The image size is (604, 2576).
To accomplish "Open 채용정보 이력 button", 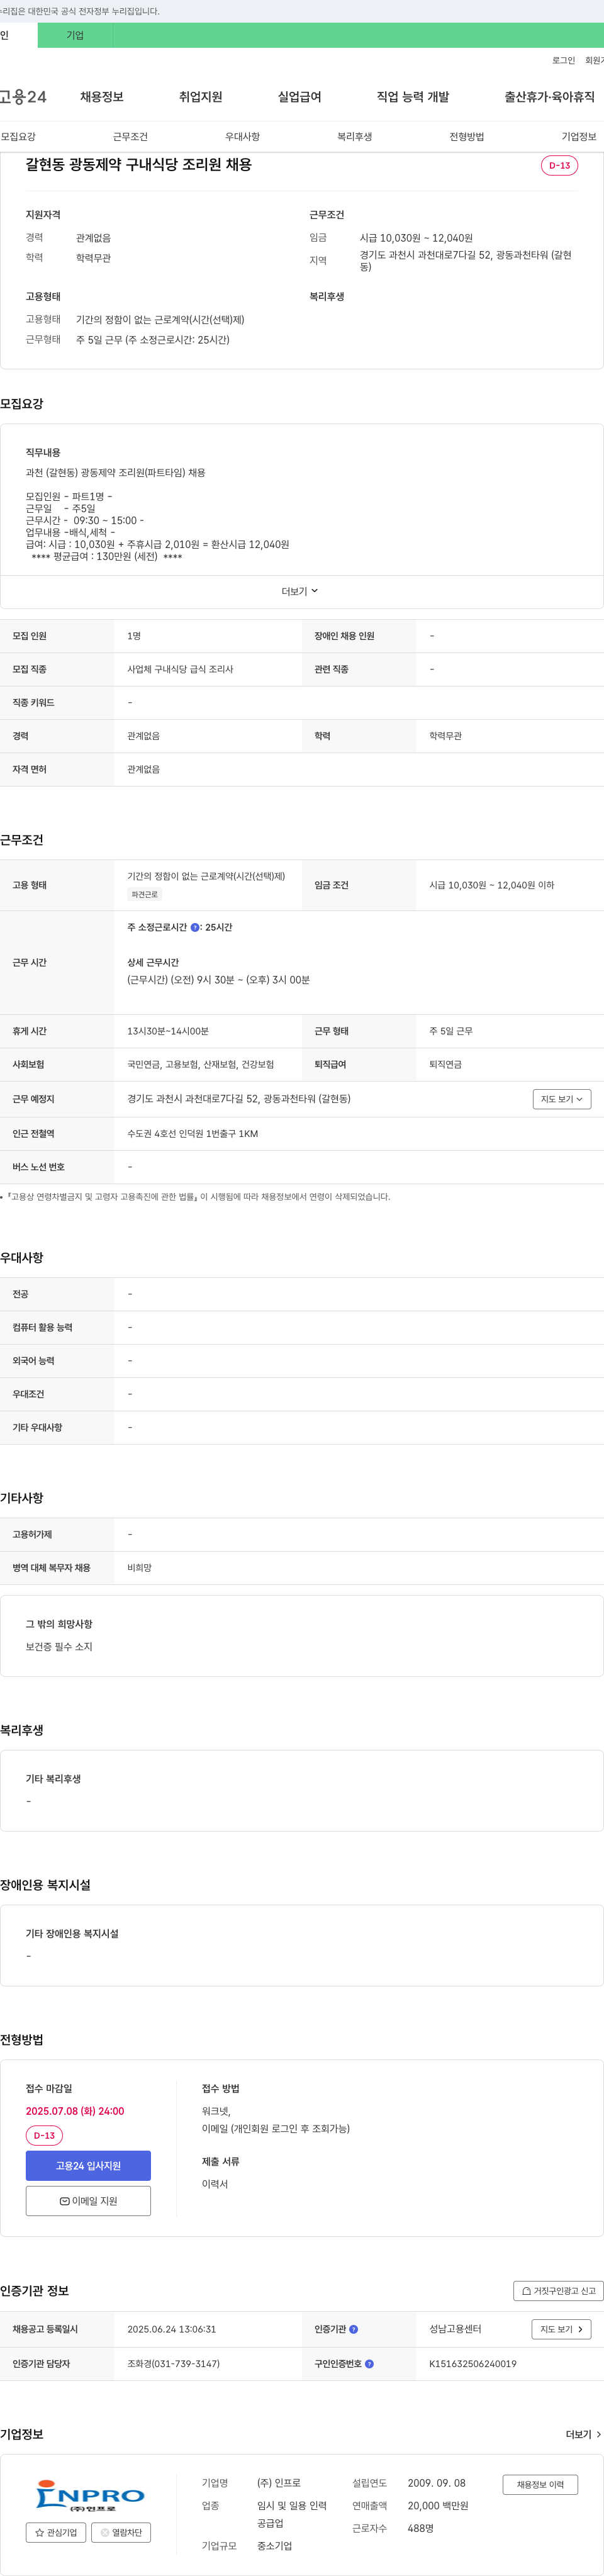I will coord(540,2484).
